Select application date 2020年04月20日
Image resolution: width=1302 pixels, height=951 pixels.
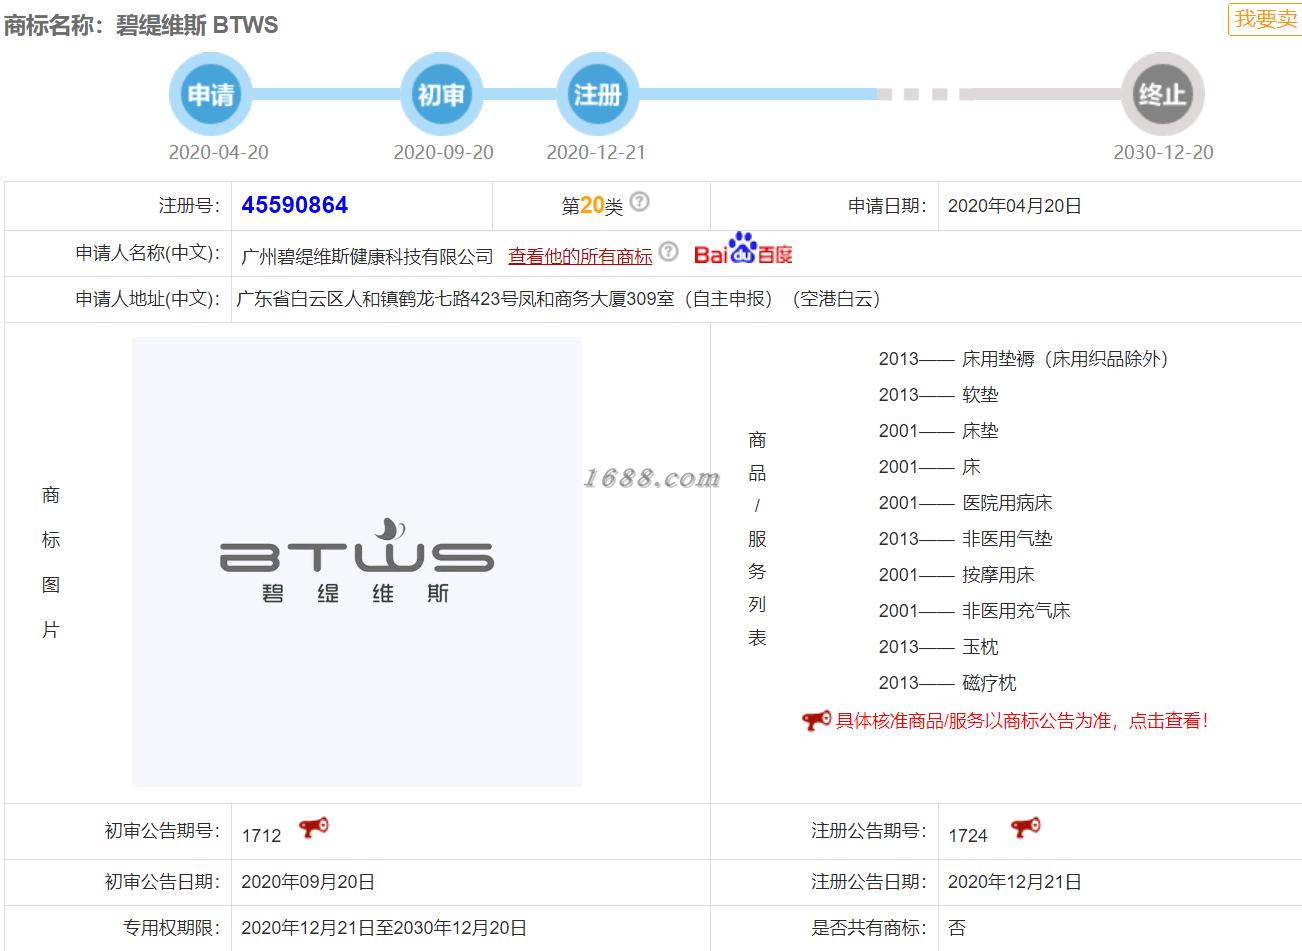pyautogui.click(x=1014, y=206)
